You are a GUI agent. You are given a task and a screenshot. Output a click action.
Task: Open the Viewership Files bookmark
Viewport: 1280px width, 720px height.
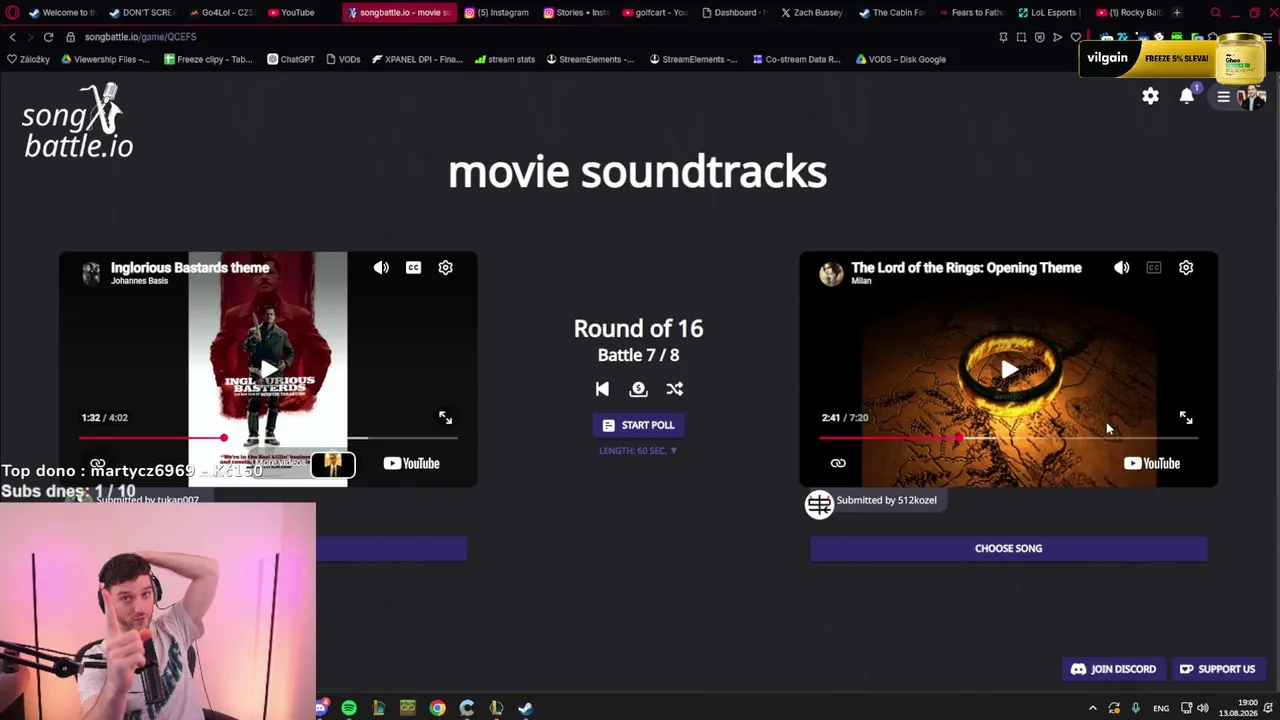pos(105,59)
